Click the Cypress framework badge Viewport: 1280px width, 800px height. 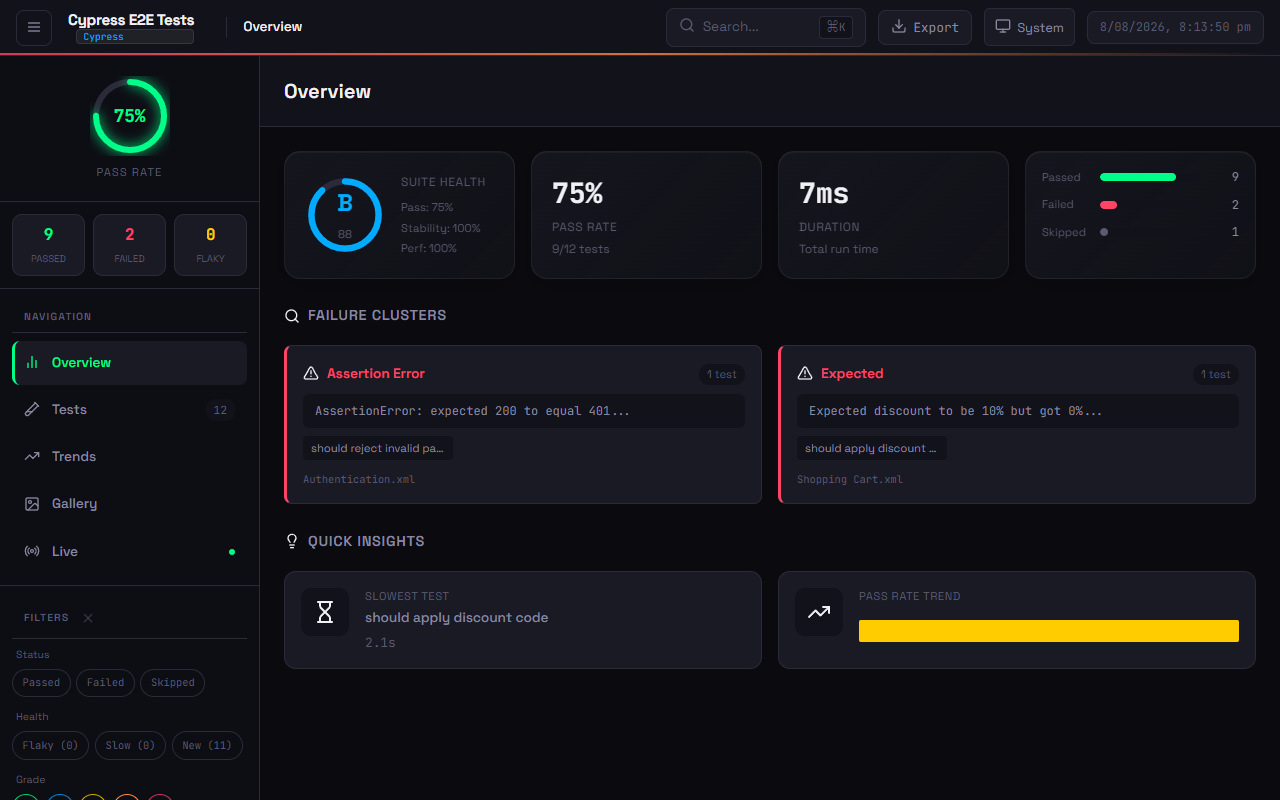pyautogui.click(x=135, y=37)
